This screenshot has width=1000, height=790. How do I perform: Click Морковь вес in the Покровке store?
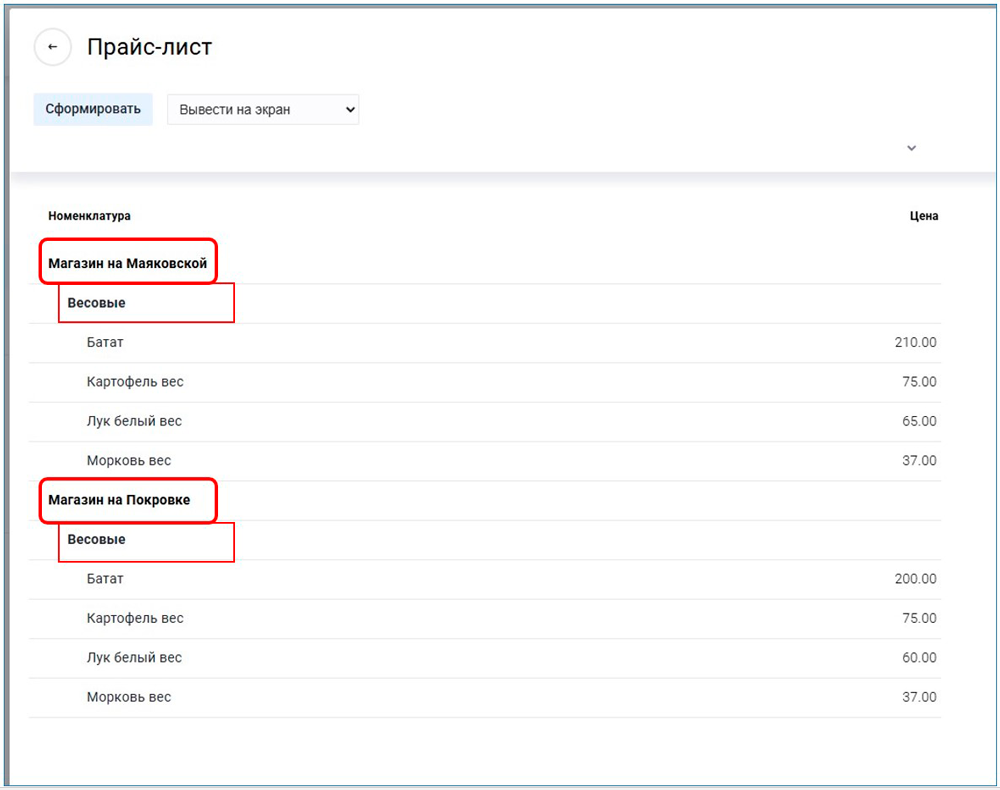click(128, 697)
